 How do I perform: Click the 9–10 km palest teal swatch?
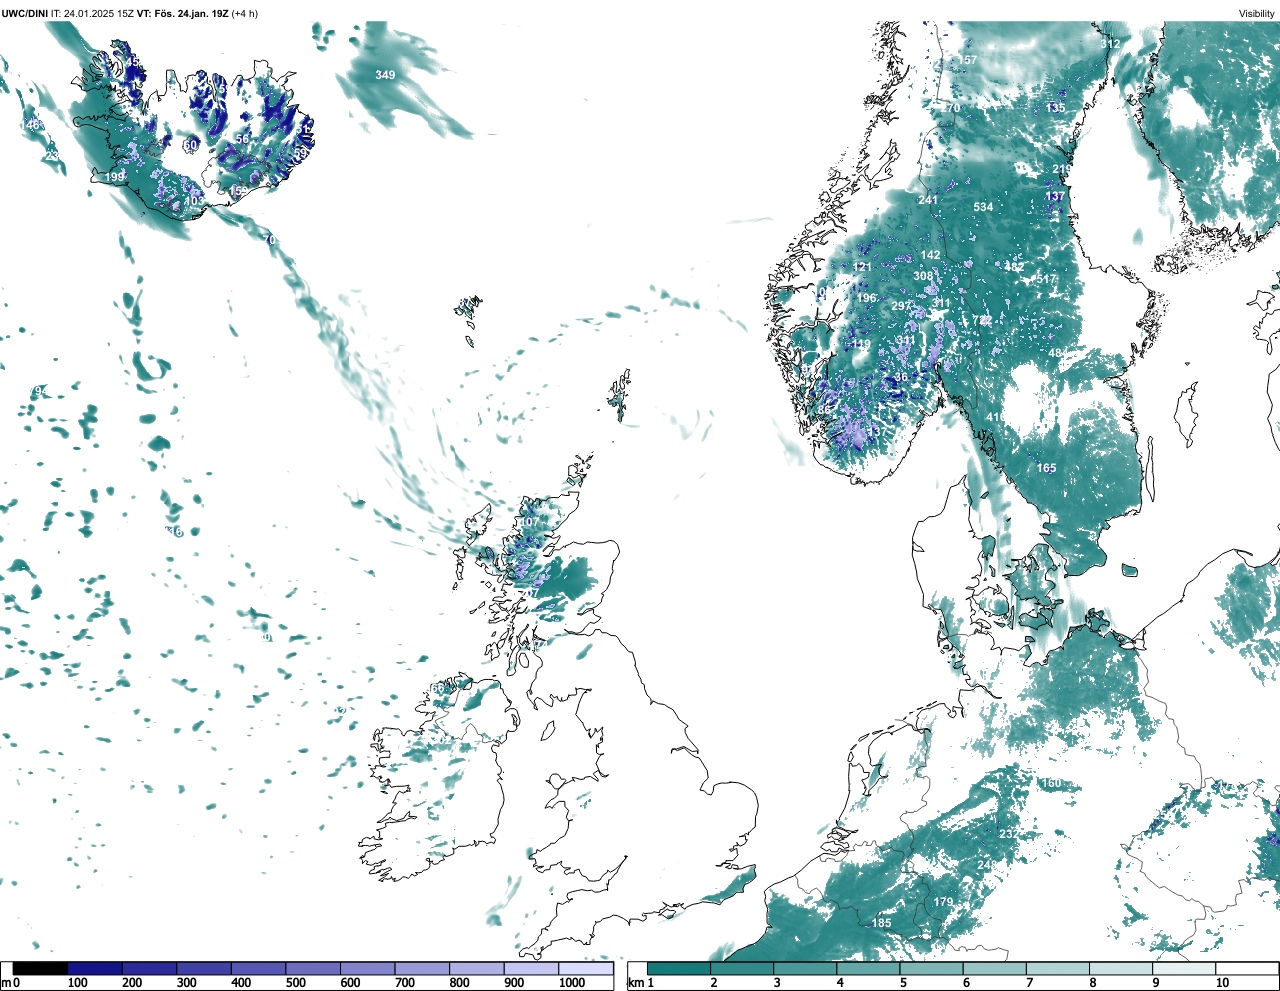pyautogui.click(x=1185, y=969)
